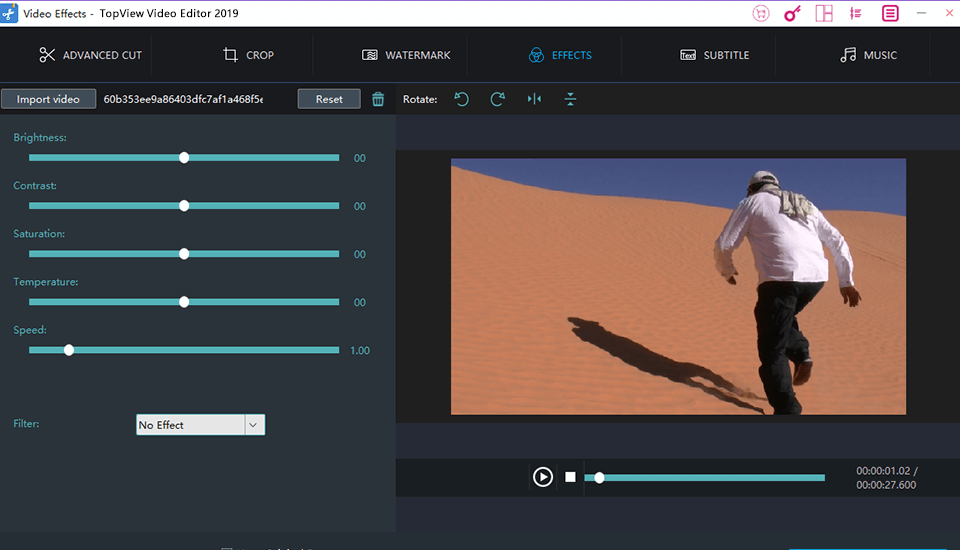Go to the Subtitle tab
The height and width of the screenshot is (550, 960).
[x=714, y=55]
